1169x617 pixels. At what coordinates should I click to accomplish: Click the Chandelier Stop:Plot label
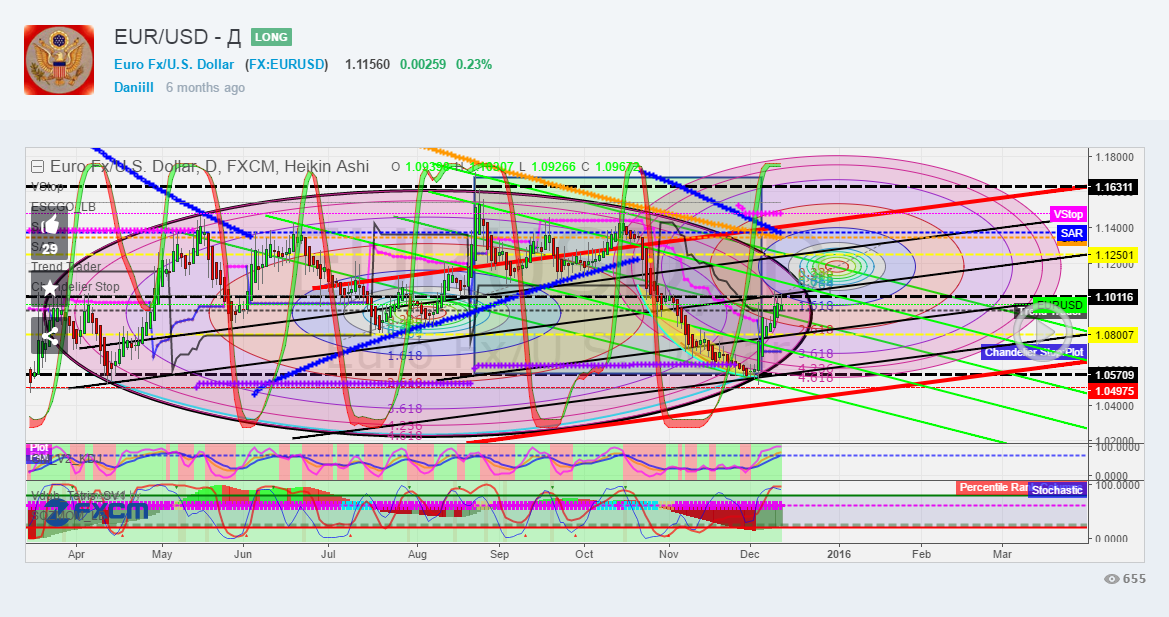pyautogui.click(x=1033, y=352)
